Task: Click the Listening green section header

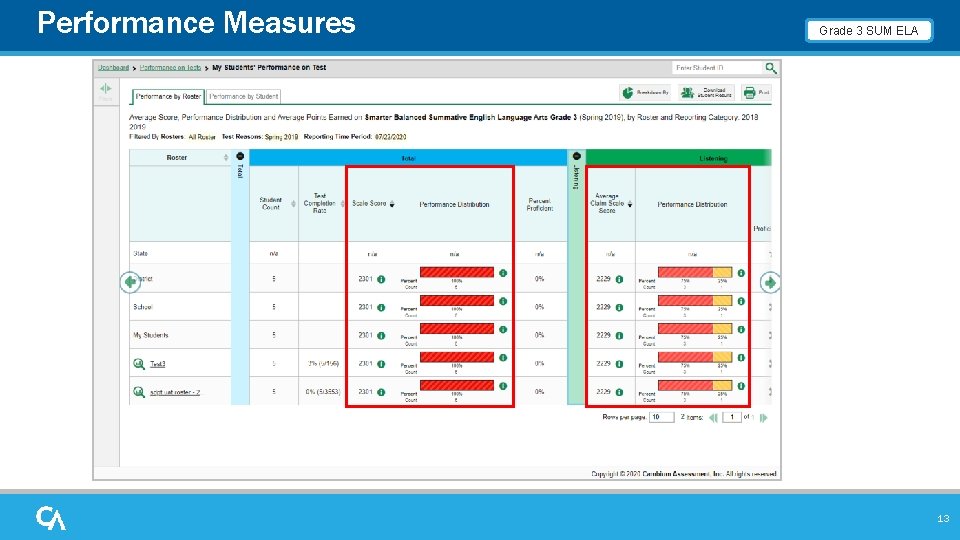Action: click(678, 158)
